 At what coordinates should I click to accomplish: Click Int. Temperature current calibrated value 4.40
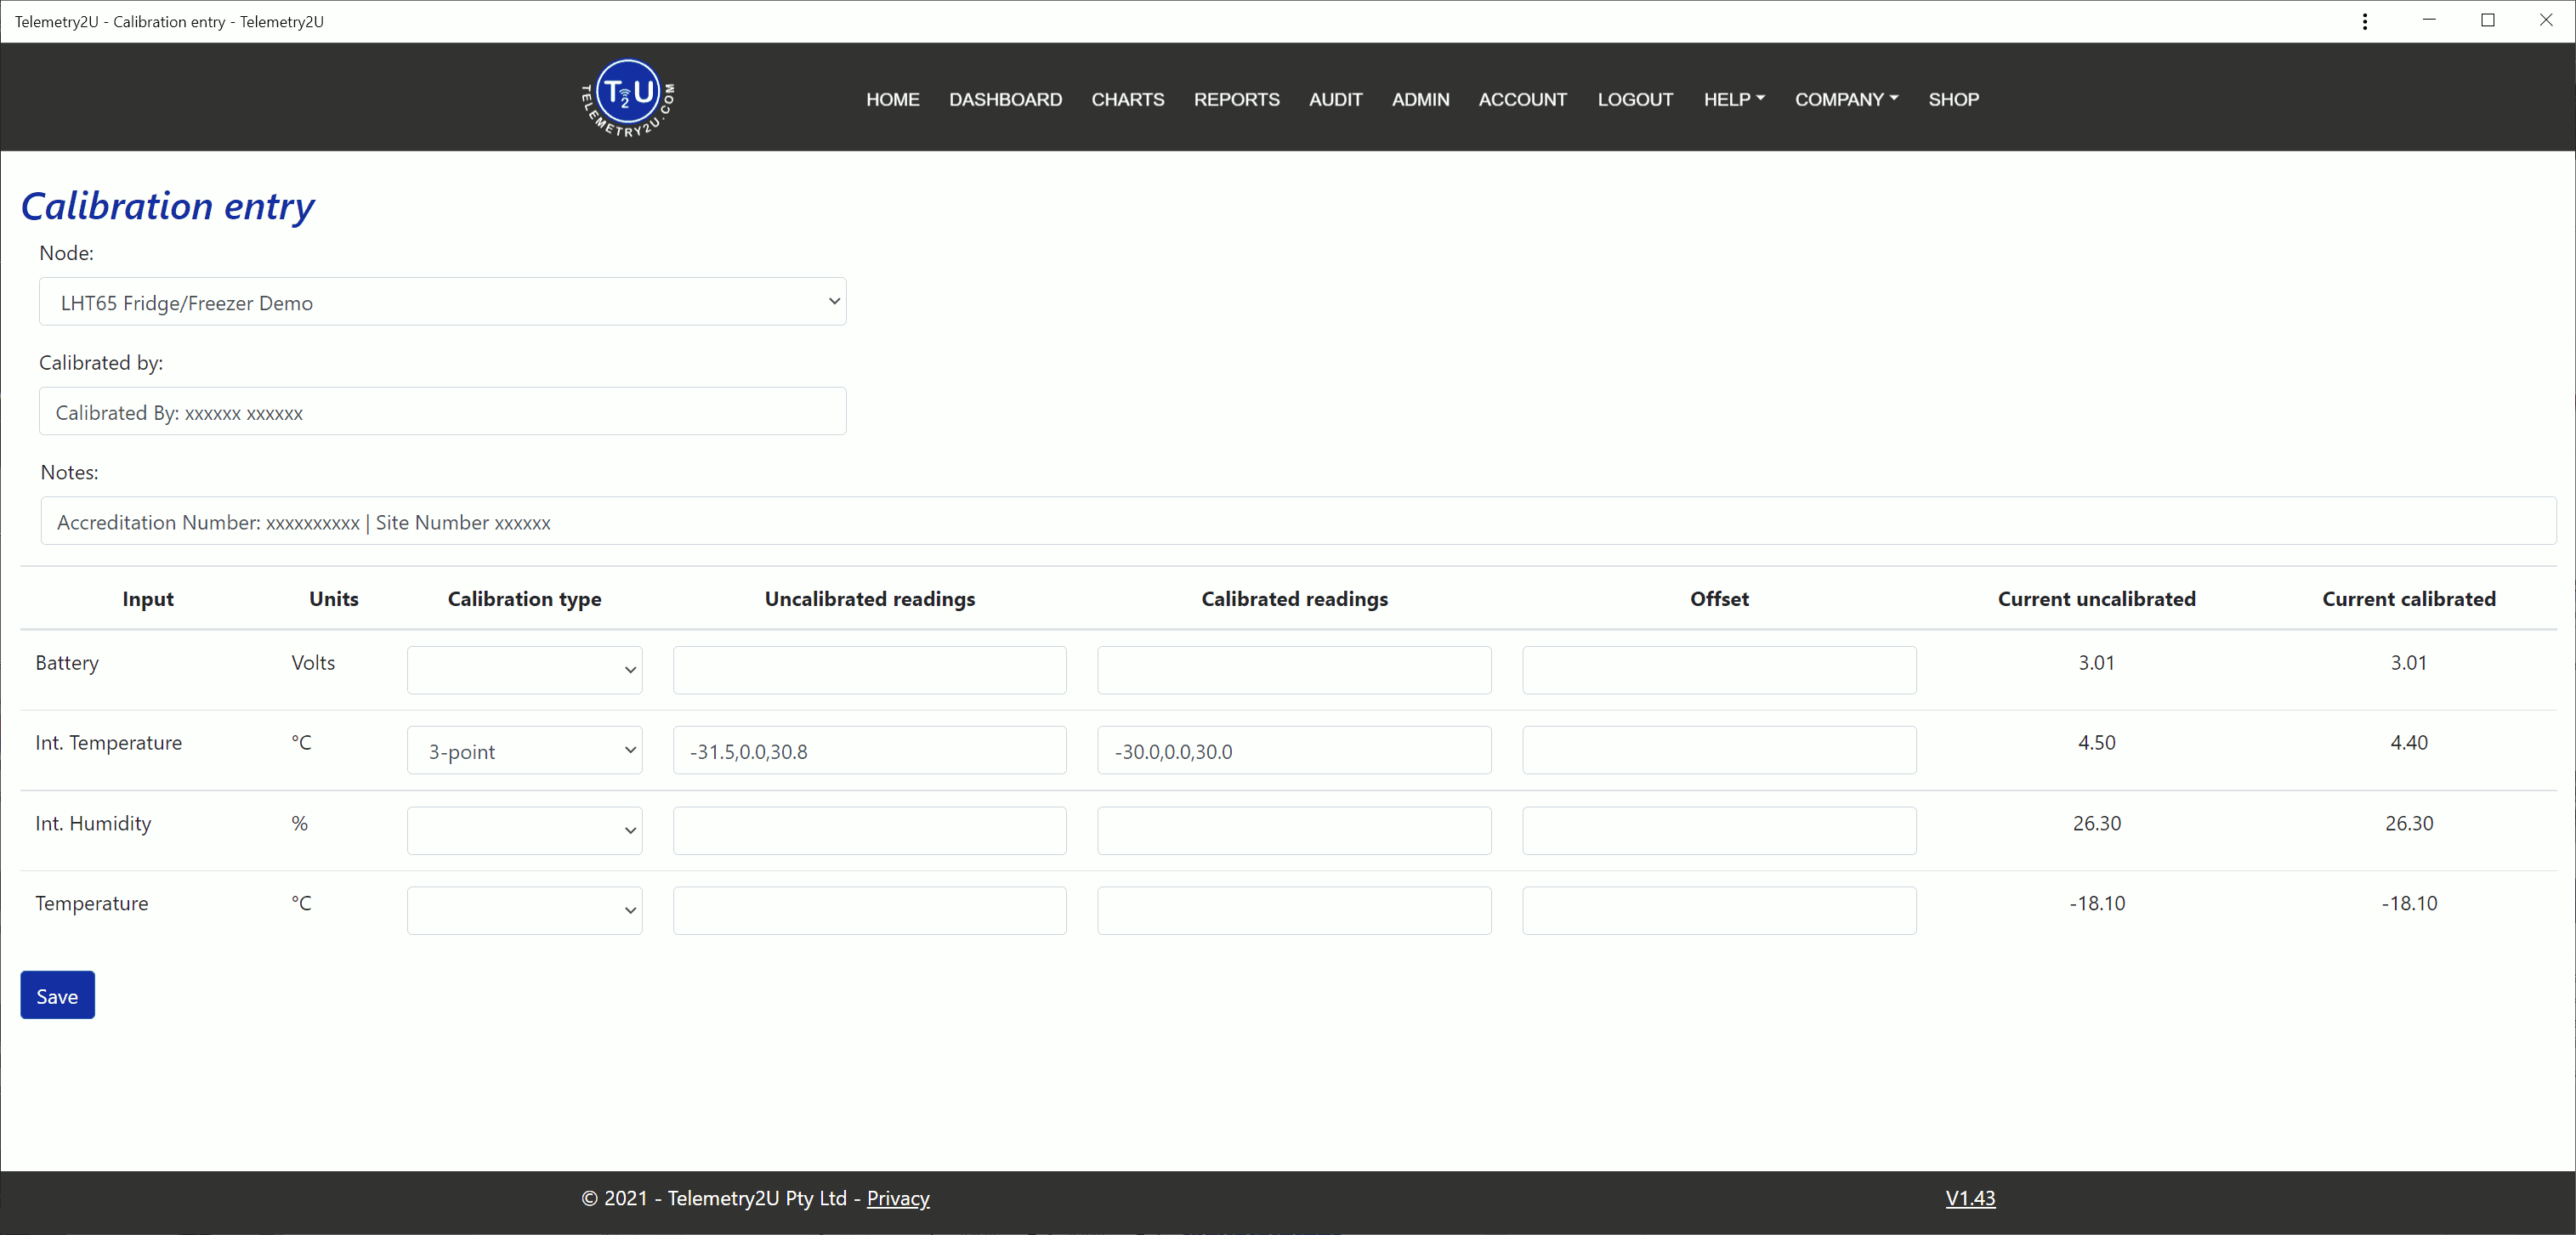click(x=2408, y=743)
